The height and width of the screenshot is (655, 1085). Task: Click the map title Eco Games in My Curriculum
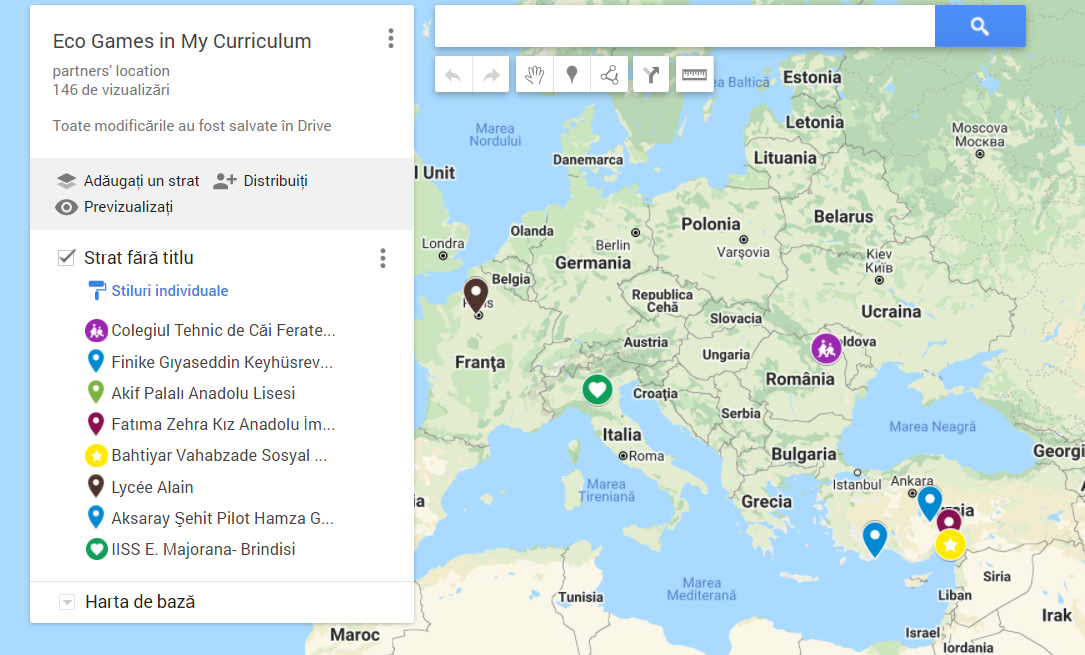tap(182, 41)
